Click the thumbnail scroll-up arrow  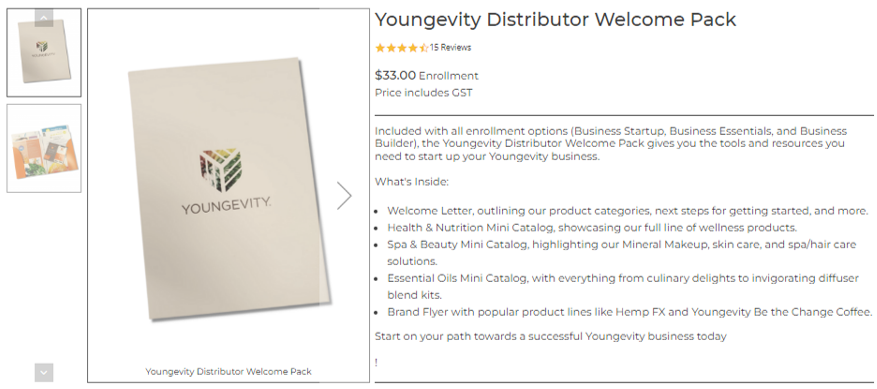point(44,18)
